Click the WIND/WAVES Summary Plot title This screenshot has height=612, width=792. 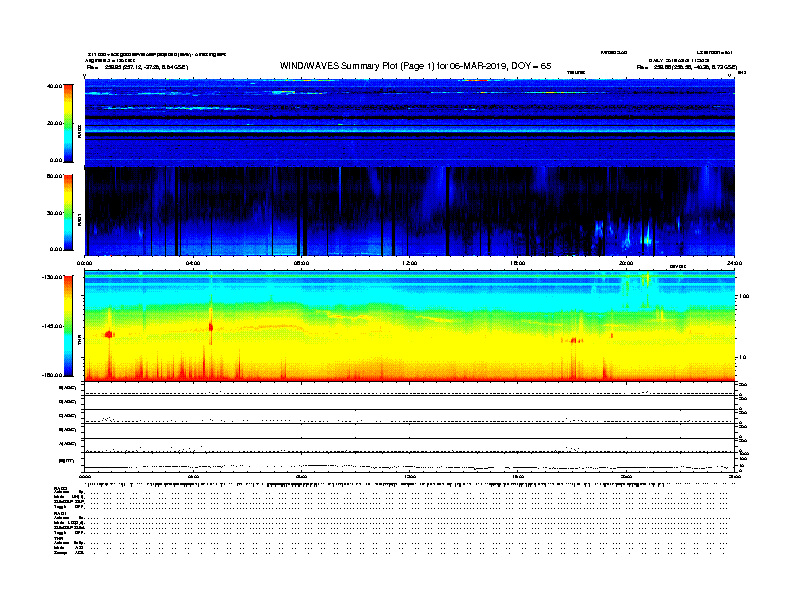click(415, 66)
